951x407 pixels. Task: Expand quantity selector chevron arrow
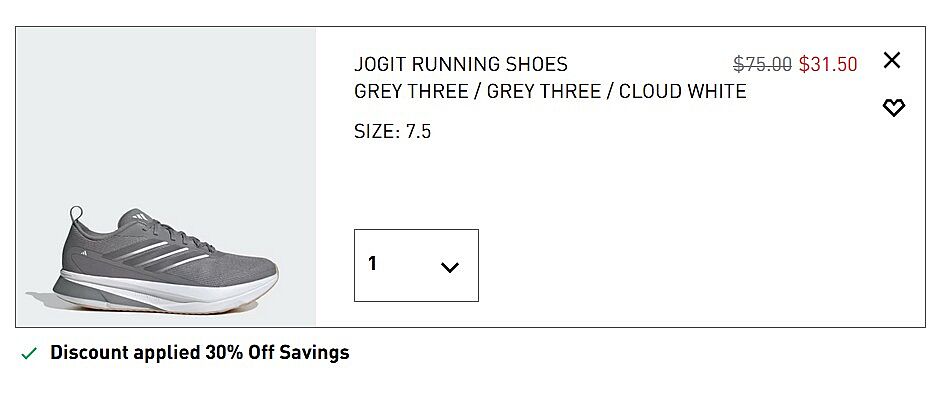click(x=450, y=267)
